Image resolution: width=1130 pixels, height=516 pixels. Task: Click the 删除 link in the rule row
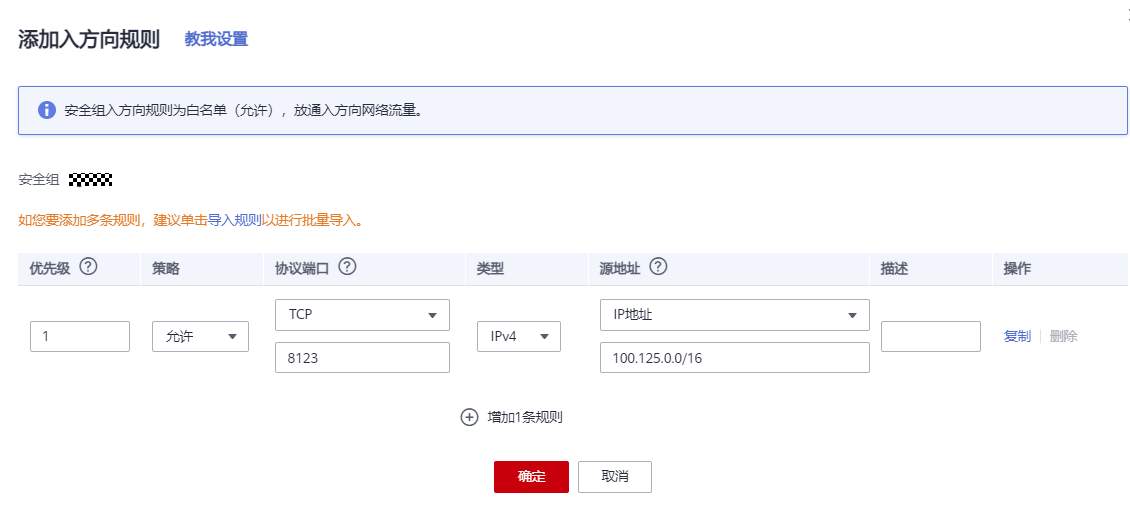tap(1064, 337)
